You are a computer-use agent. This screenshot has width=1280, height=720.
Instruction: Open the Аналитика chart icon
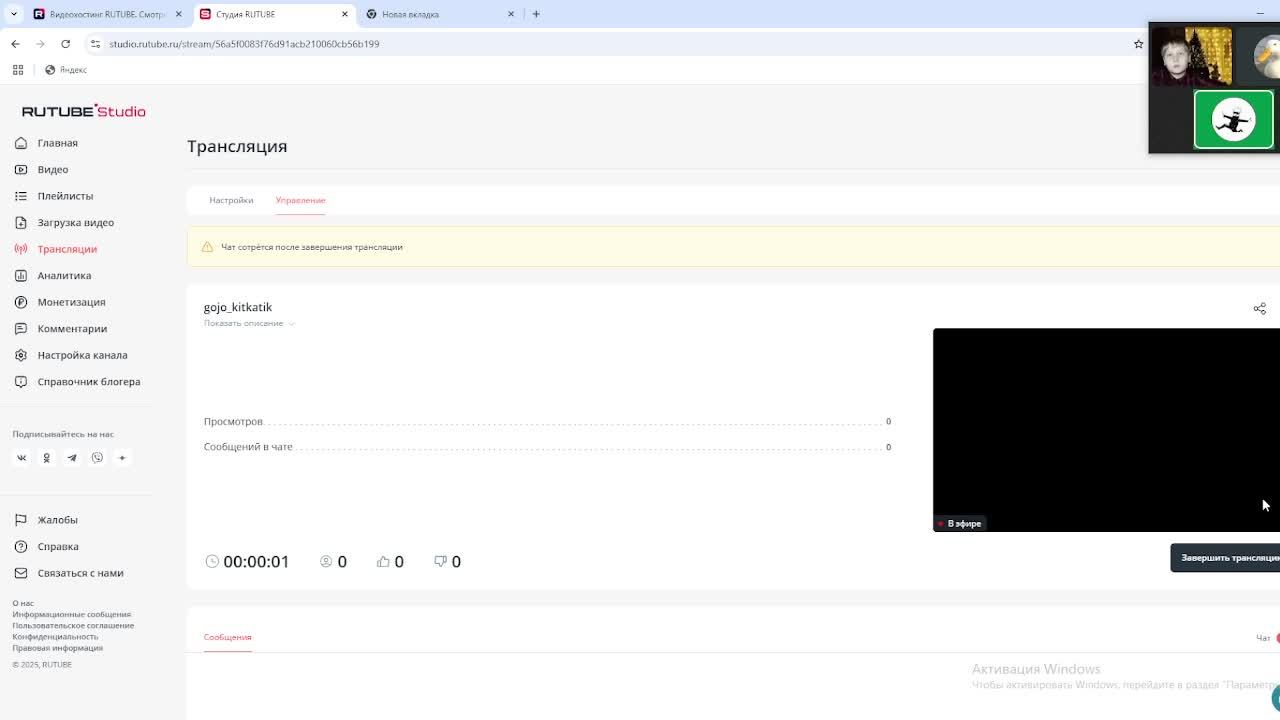click(21, 276)
